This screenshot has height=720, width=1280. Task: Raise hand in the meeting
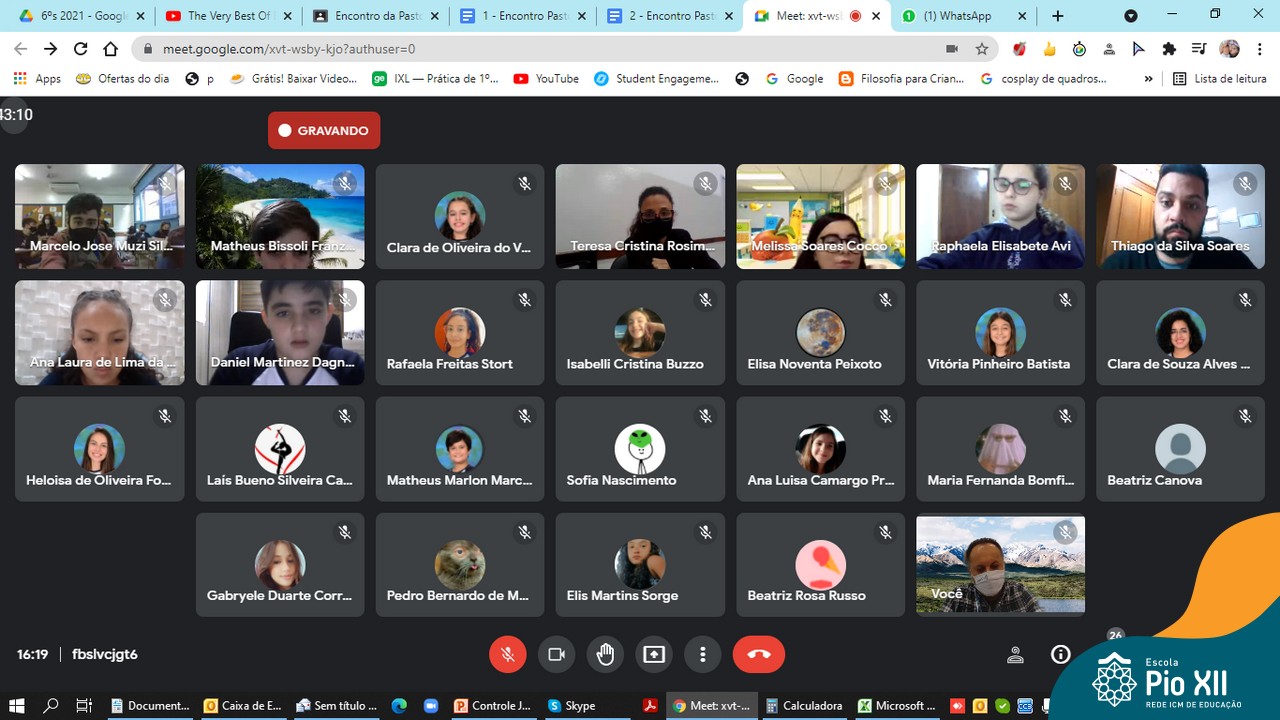coord(605,654)
